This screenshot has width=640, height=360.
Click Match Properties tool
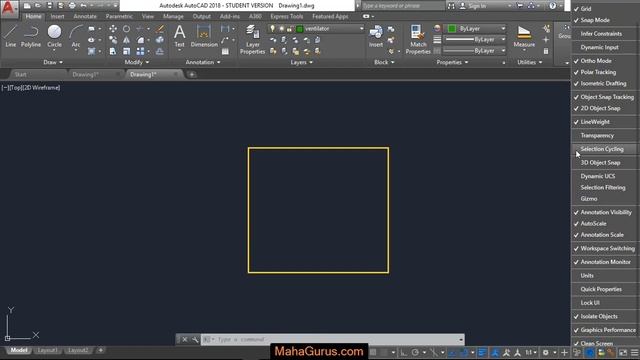point(418,39)
